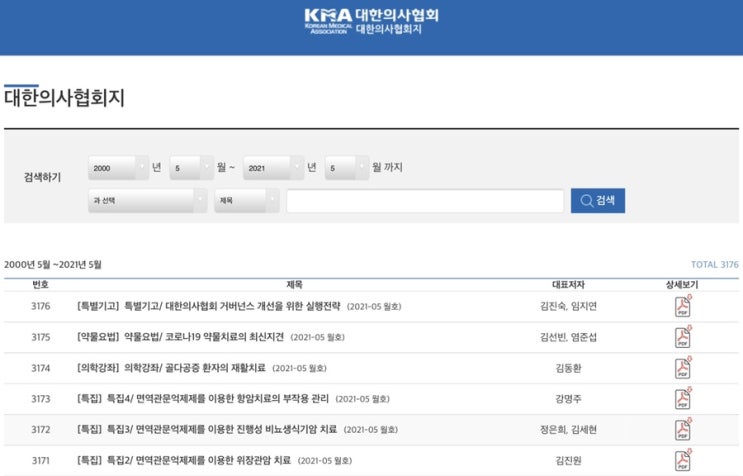Open the start month dropdown

click(x=191, y=168)
